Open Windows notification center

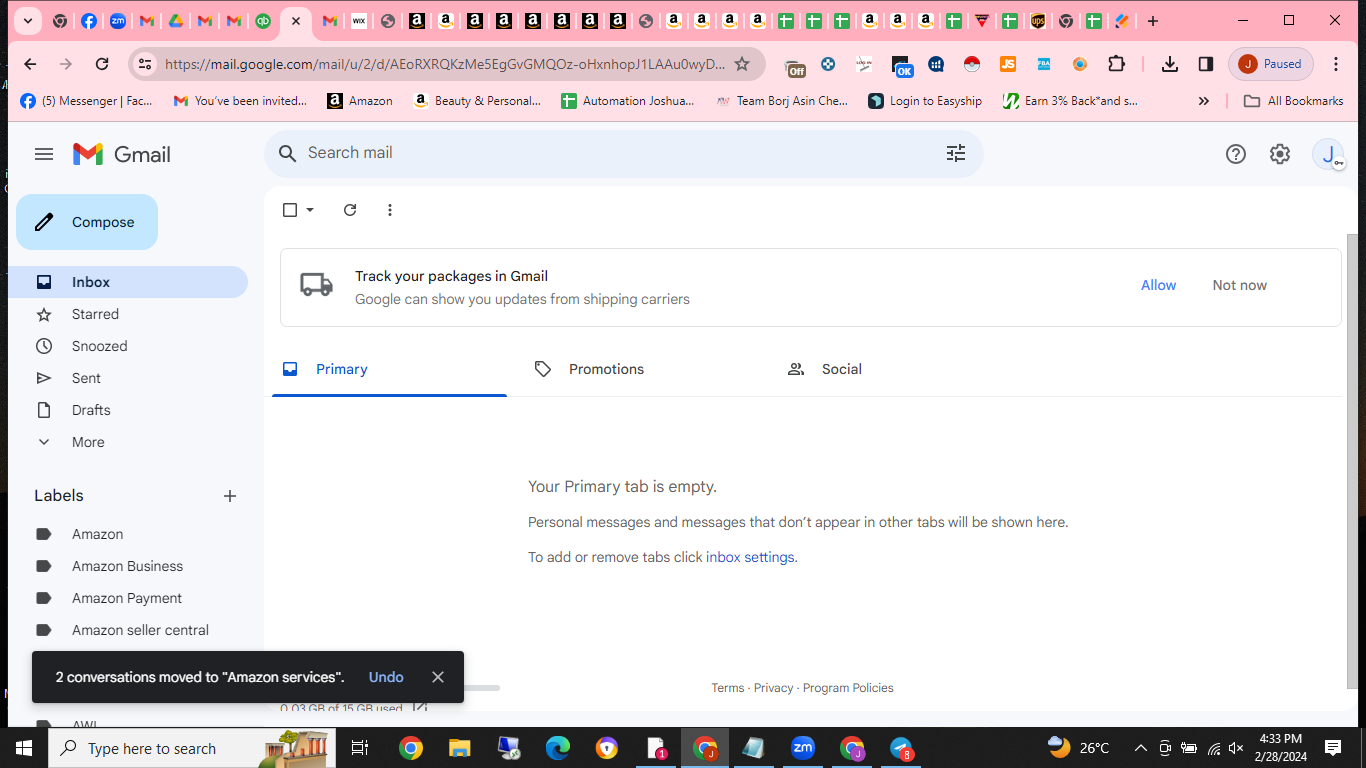click(1333, 748)
